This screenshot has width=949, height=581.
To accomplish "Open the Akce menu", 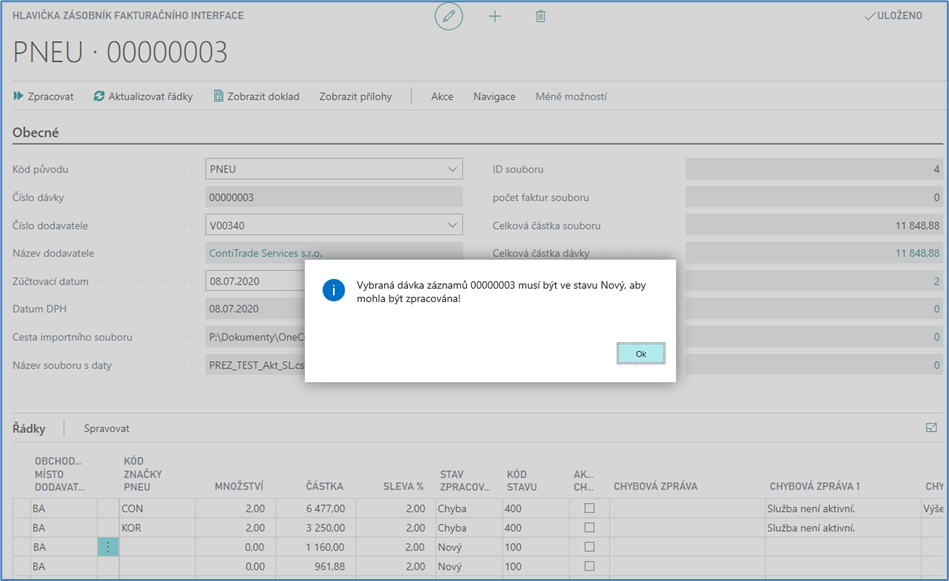I will click(442, 97).
